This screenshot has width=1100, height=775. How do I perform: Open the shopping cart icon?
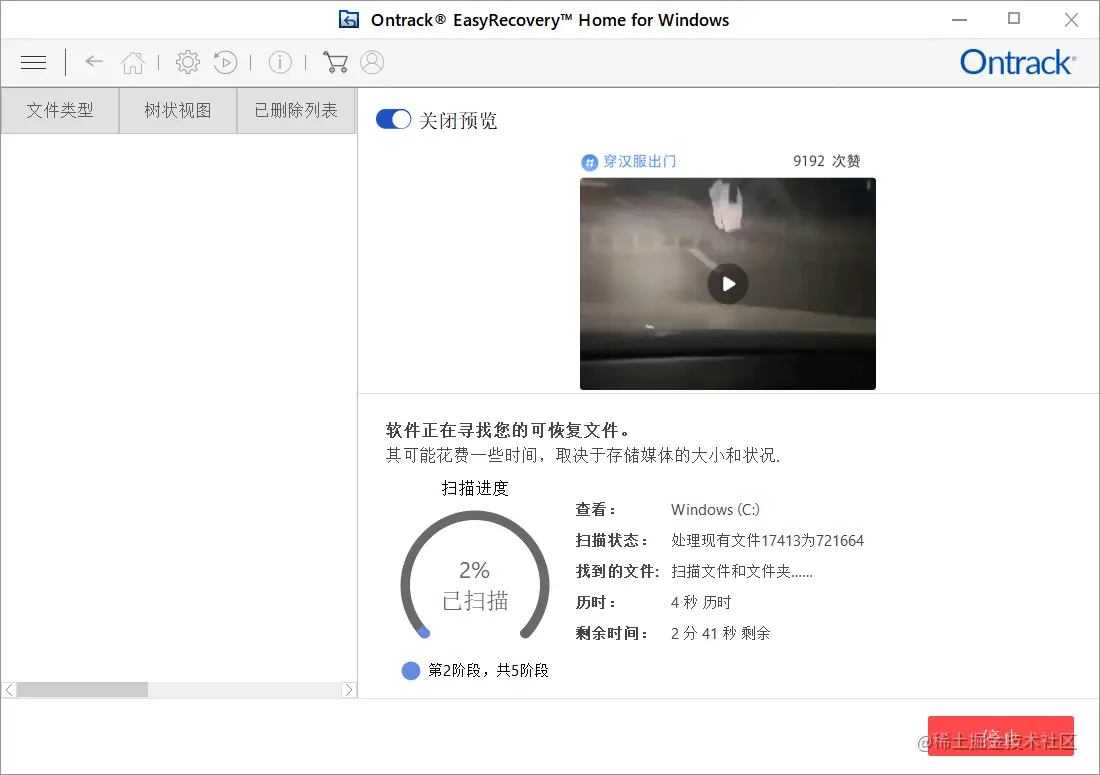coord(335,62)
